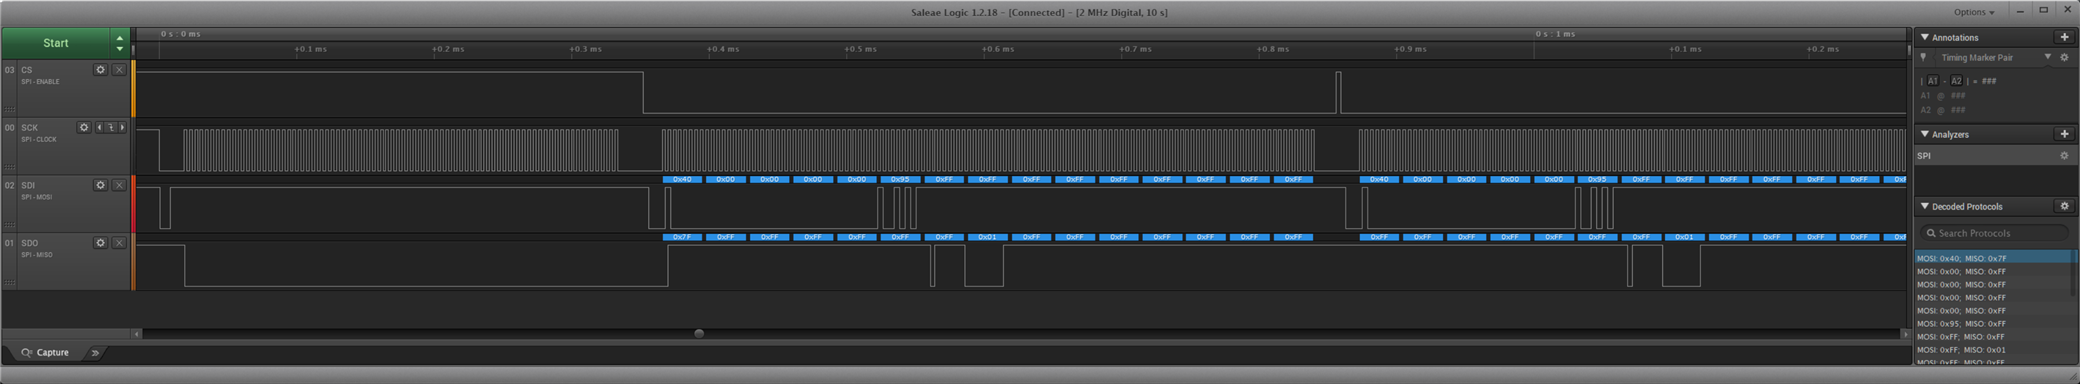Add a new annotation with plus
Screen dimensions: 2080x384
click(x=2063, y=37)
